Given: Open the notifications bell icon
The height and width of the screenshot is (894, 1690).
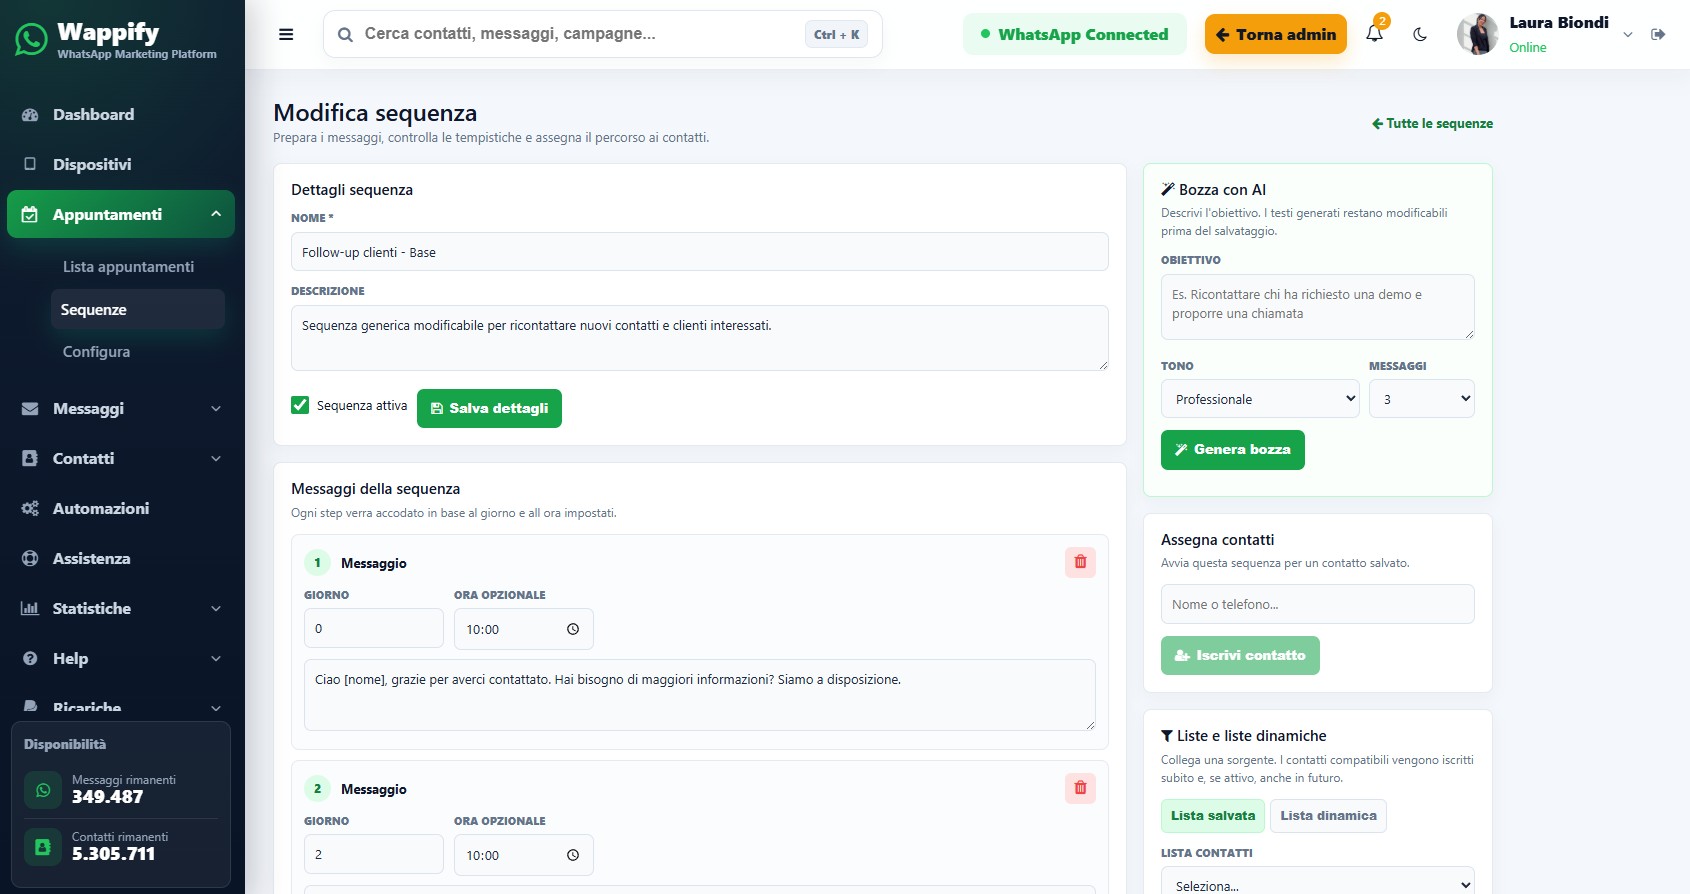Looking at the screenshot, I should pyautogui.click(x=1375, y=33).
